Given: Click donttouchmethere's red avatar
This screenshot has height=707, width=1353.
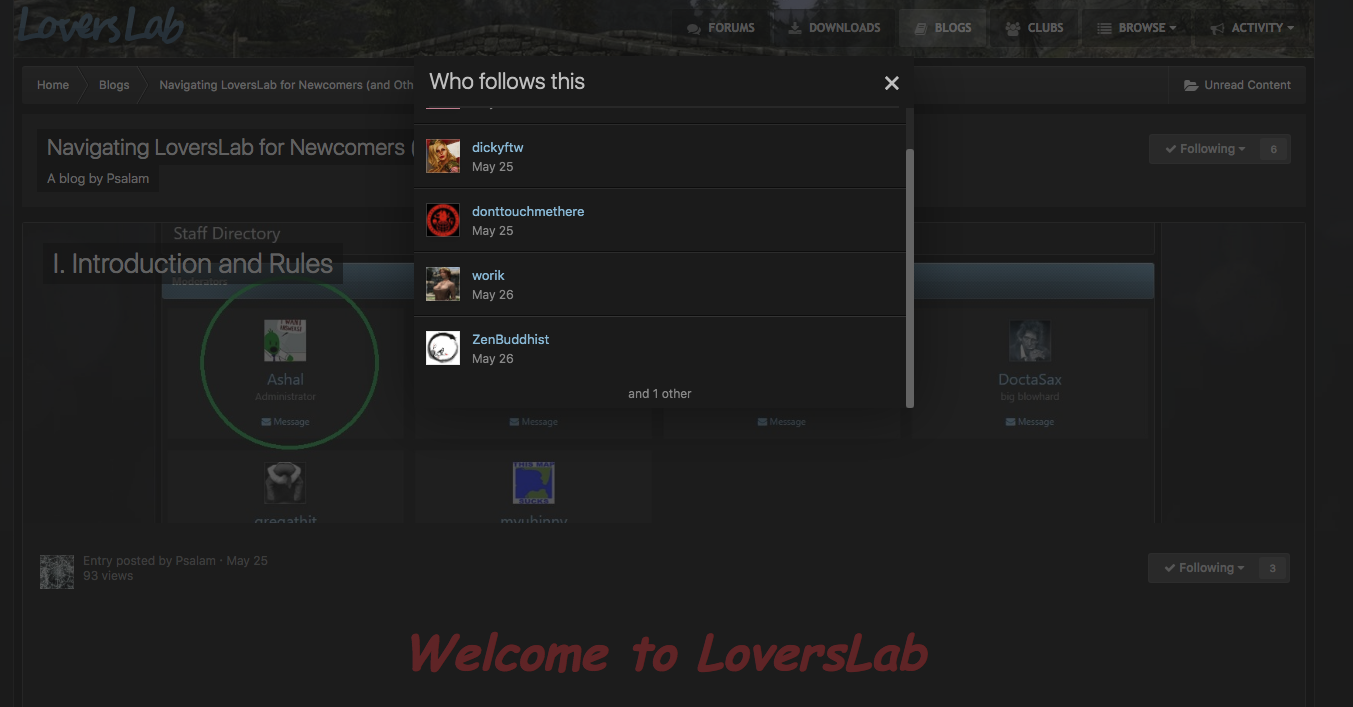Looking at the screenshot, I should [x=443, y=220].
